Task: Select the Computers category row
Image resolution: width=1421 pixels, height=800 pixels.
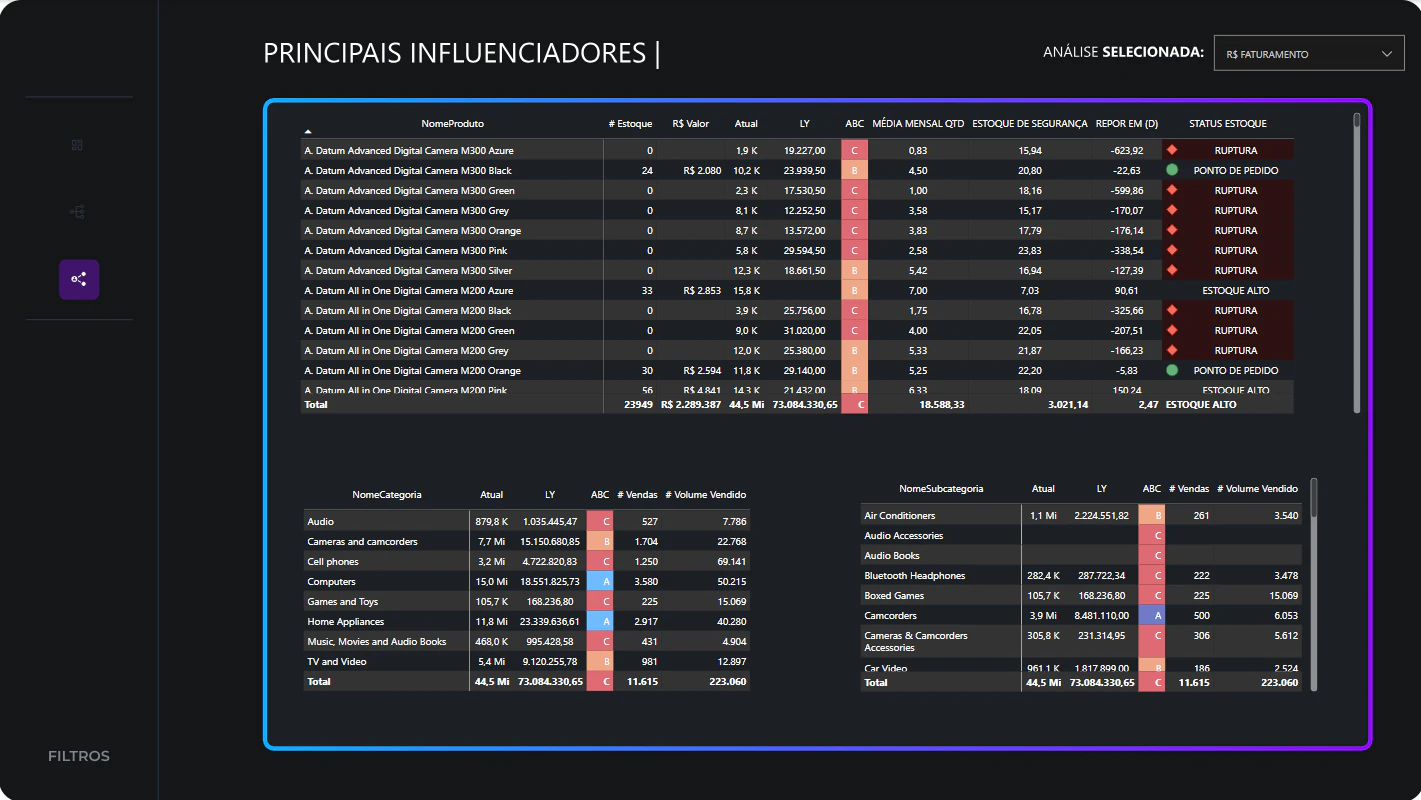Action: click(x=526, y=581)
